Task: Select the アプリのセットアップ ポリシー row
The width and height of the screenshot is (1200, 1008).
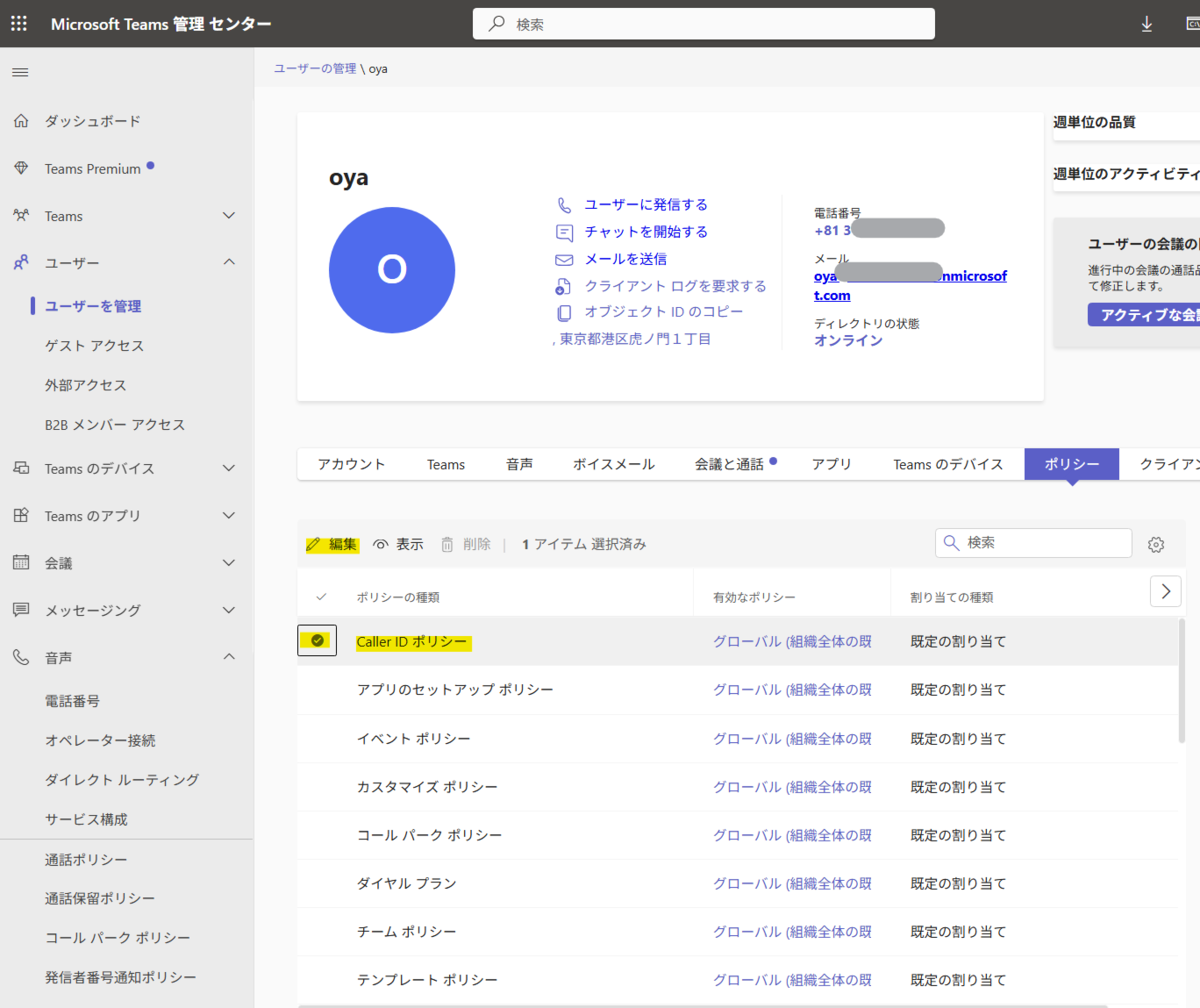Action: (x=738, y=690)
